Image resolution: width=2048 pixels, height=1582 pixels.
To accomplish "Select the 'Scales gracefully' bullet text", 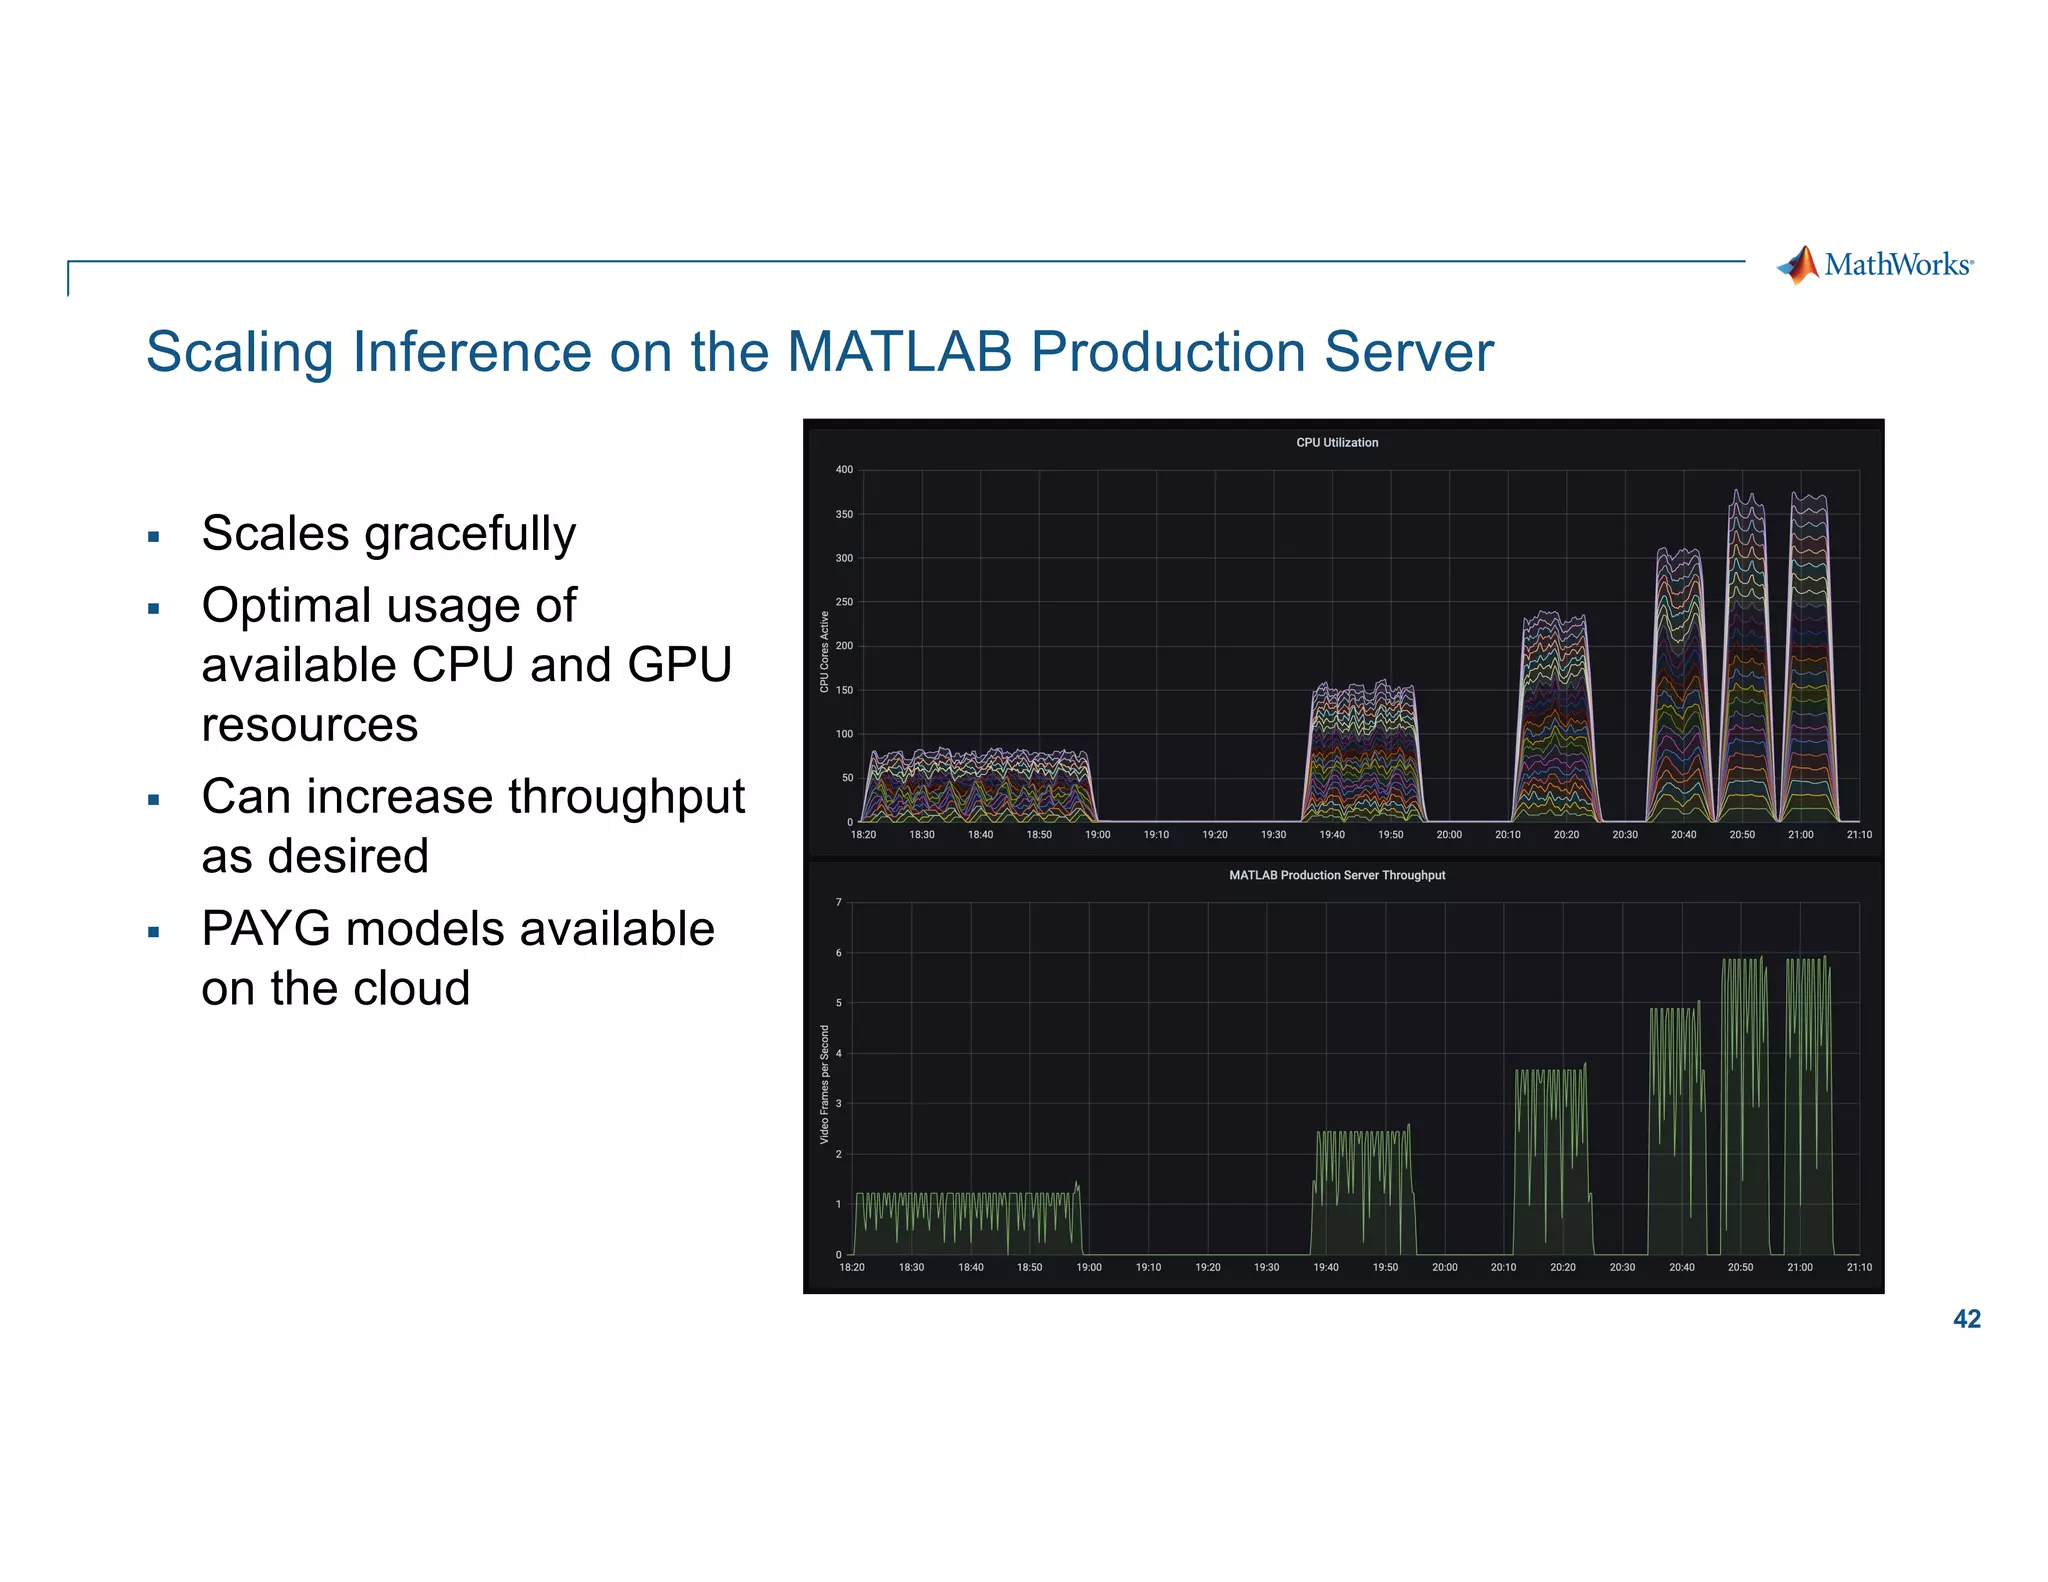I will point(389,533).
